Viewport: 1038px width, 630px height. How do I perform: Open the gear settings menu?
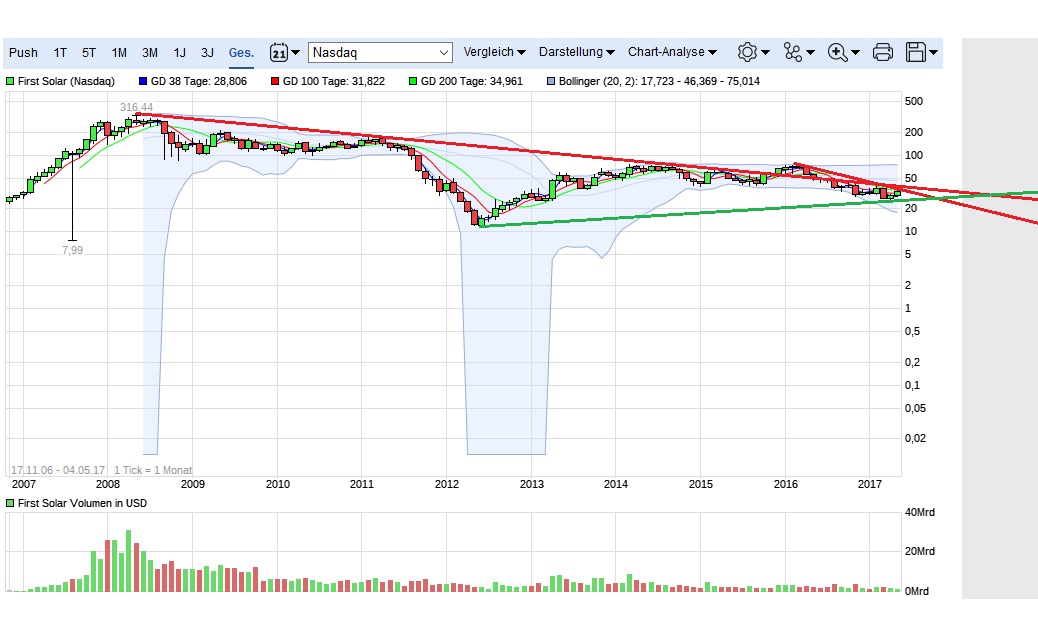pos(752,52)
